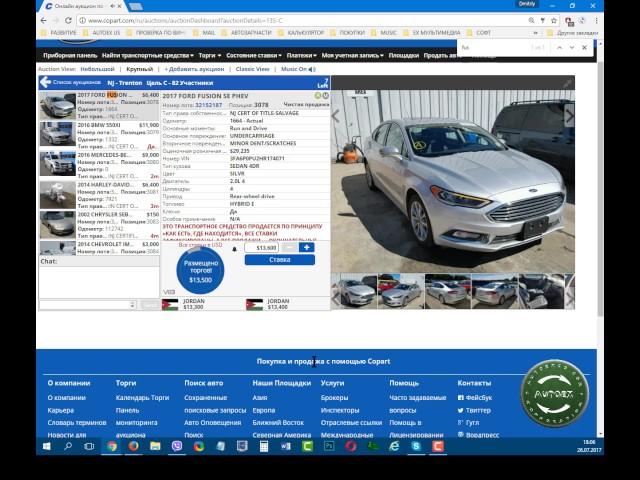The image size is (640, 480).
Task: Close the find-in-page bar
Action: tap(584, 47)
